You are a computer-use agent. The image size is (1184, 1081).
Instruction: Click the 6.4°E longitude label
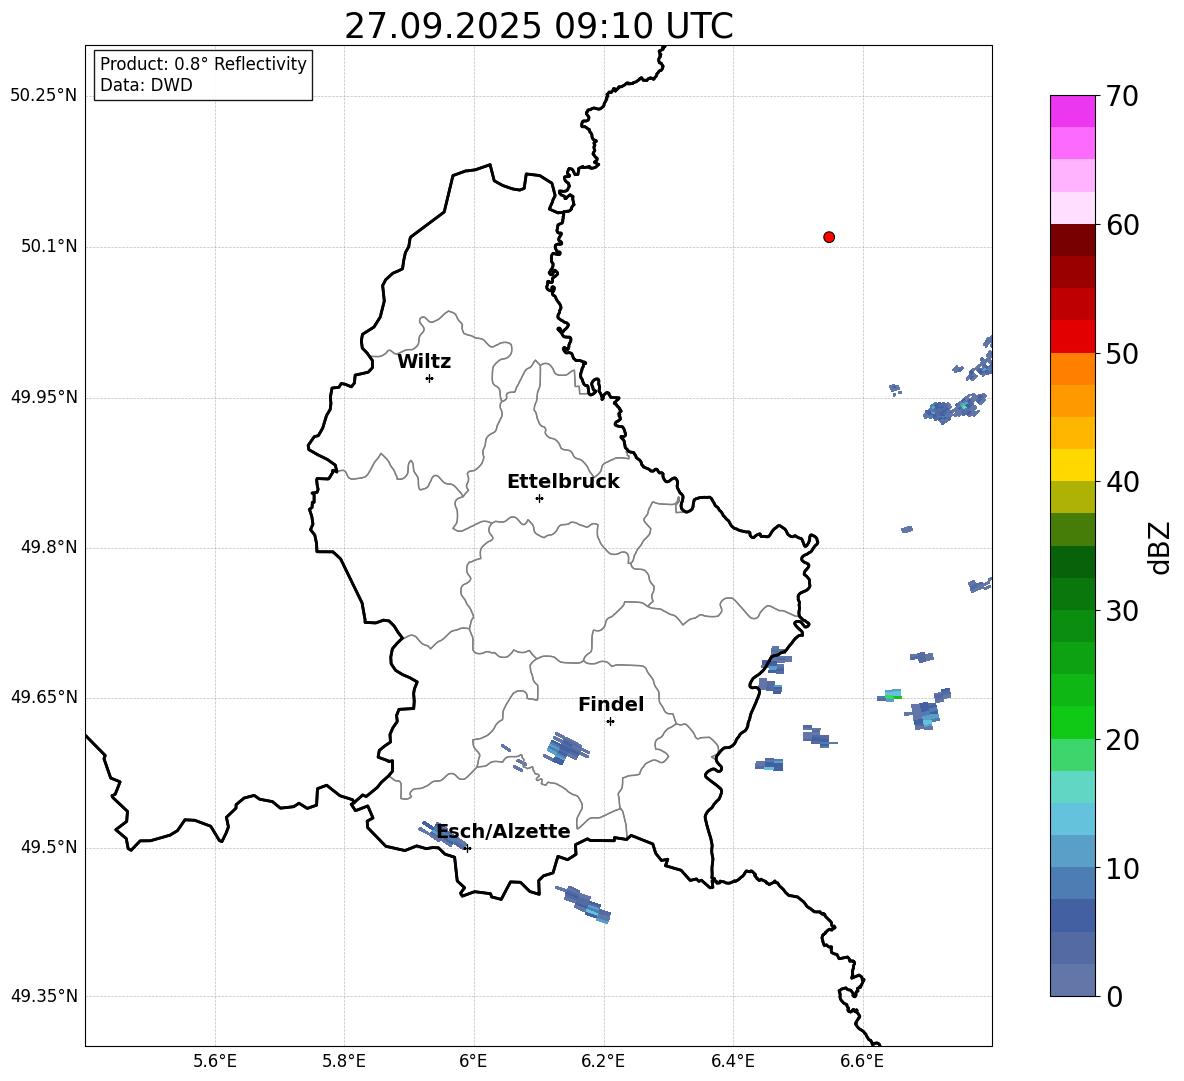click(732, 1061)
